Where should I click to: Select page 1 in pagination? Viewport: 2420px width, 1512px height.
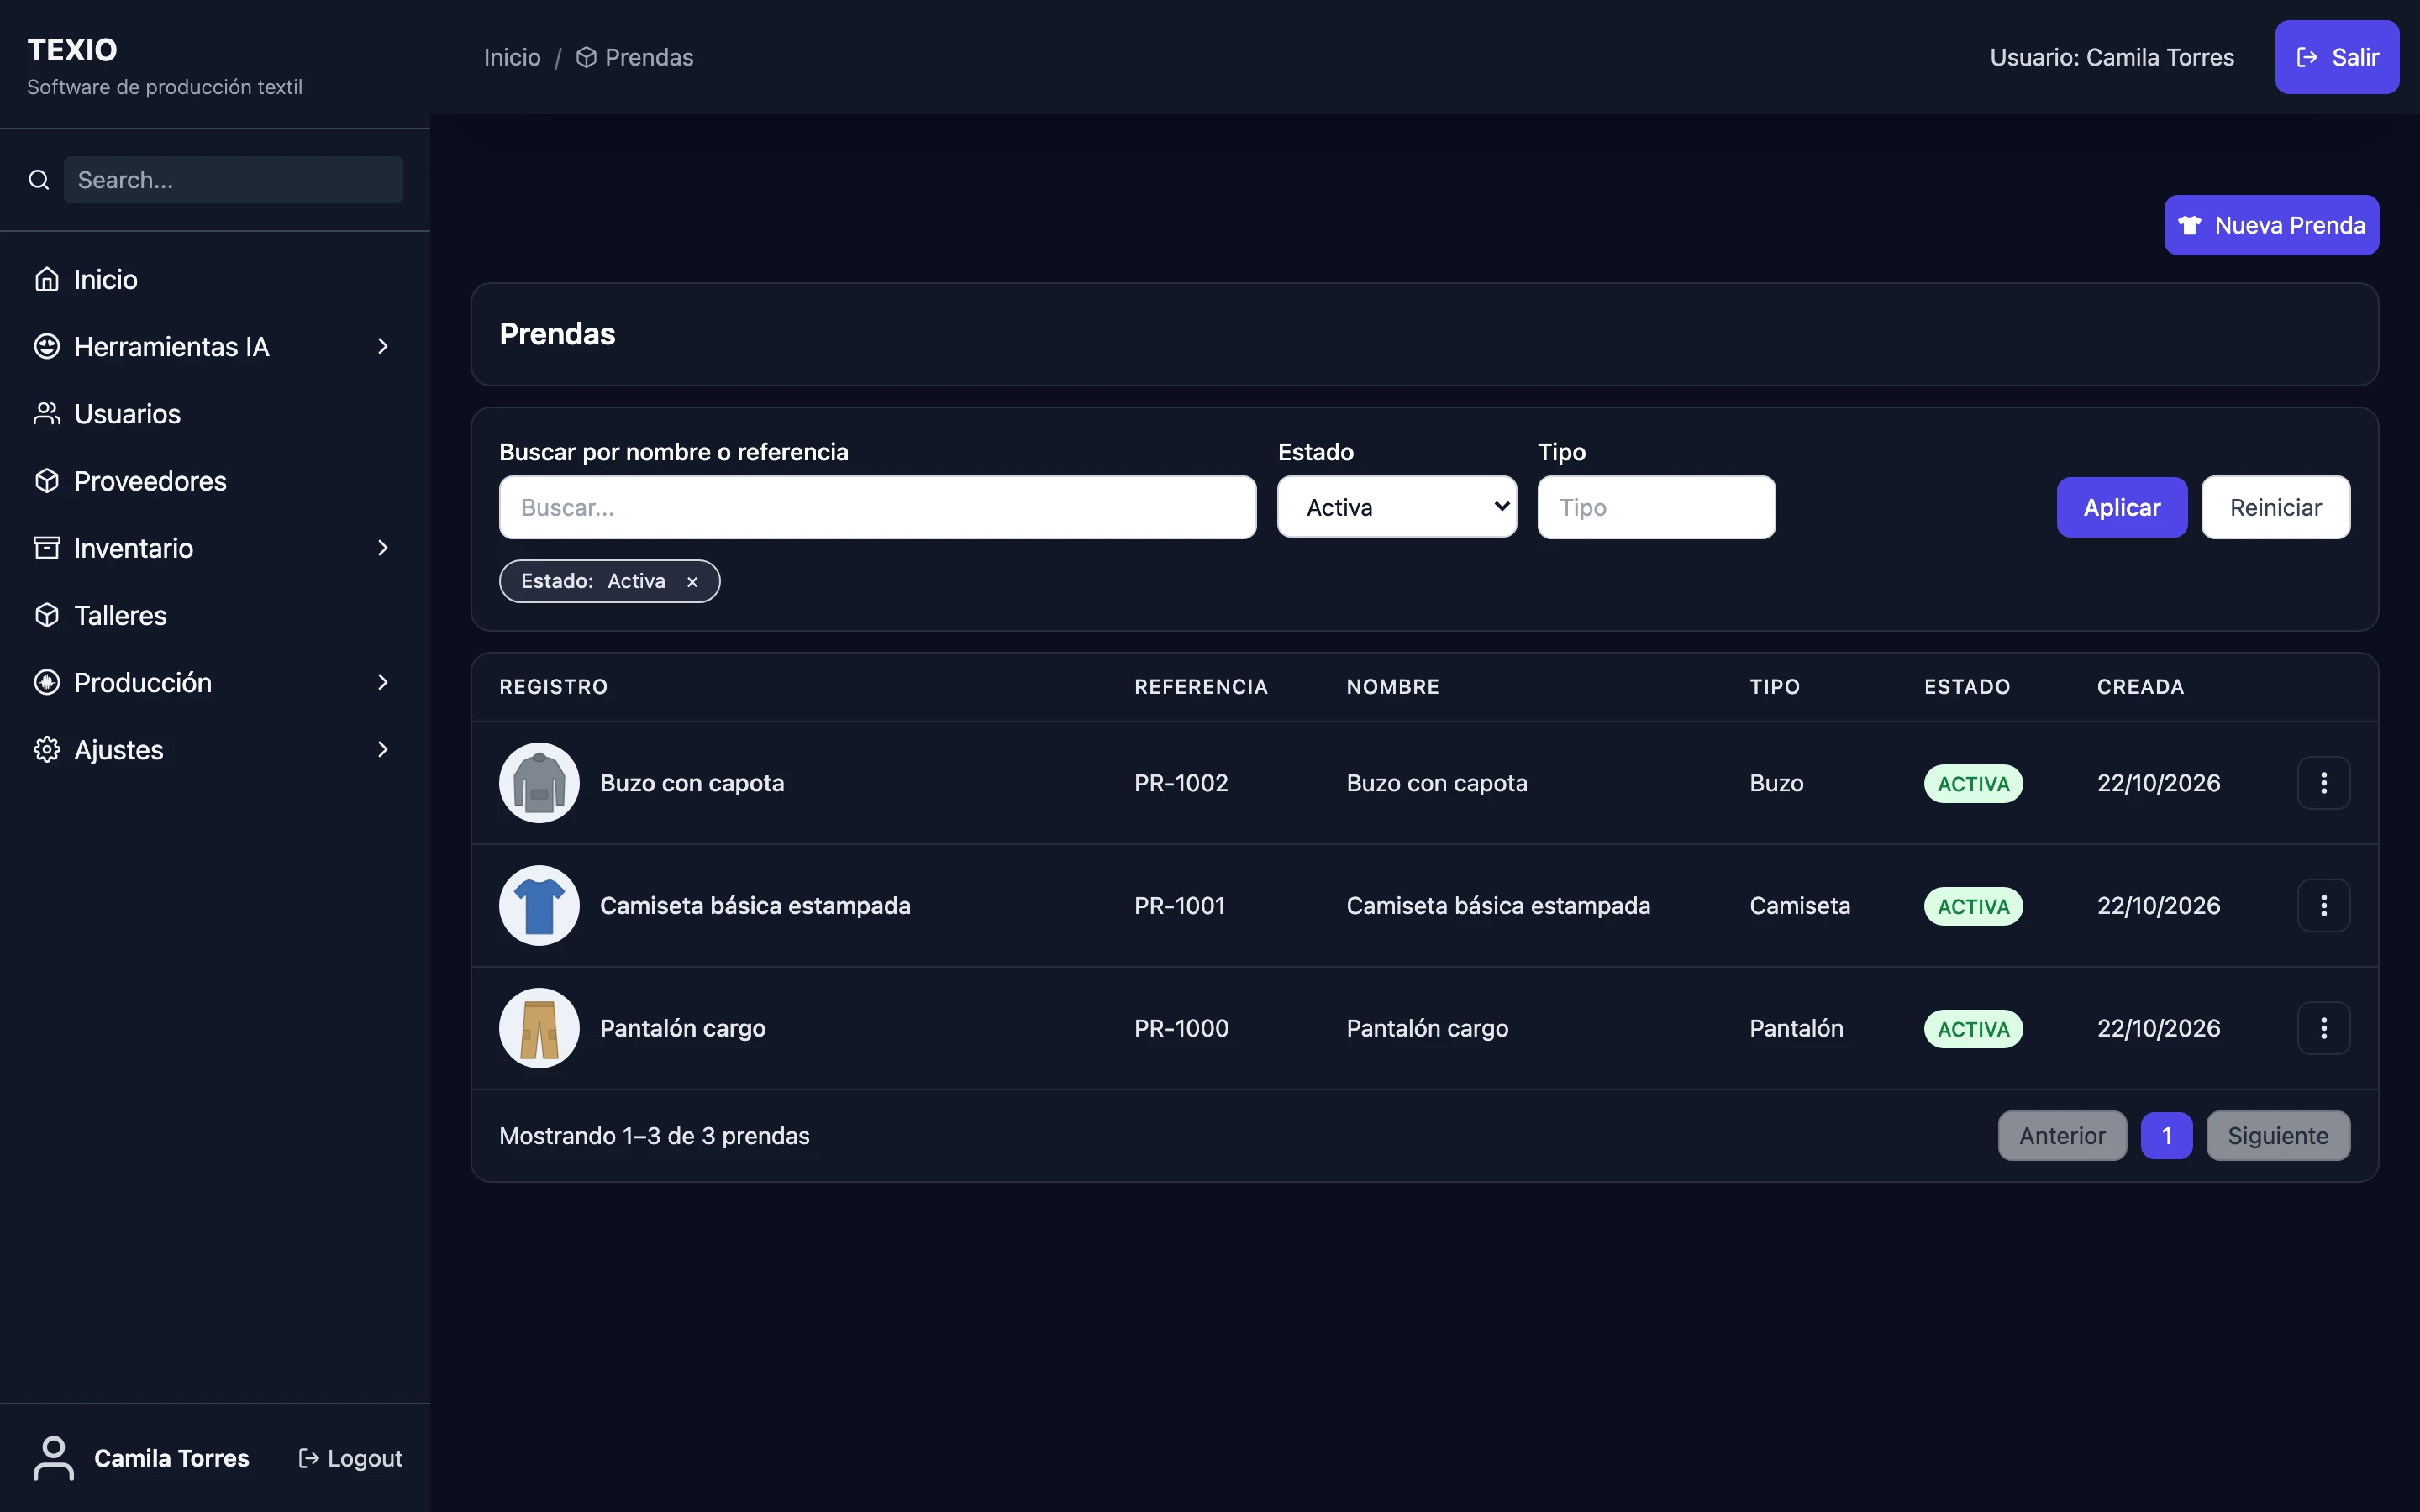point(2166,1136)
